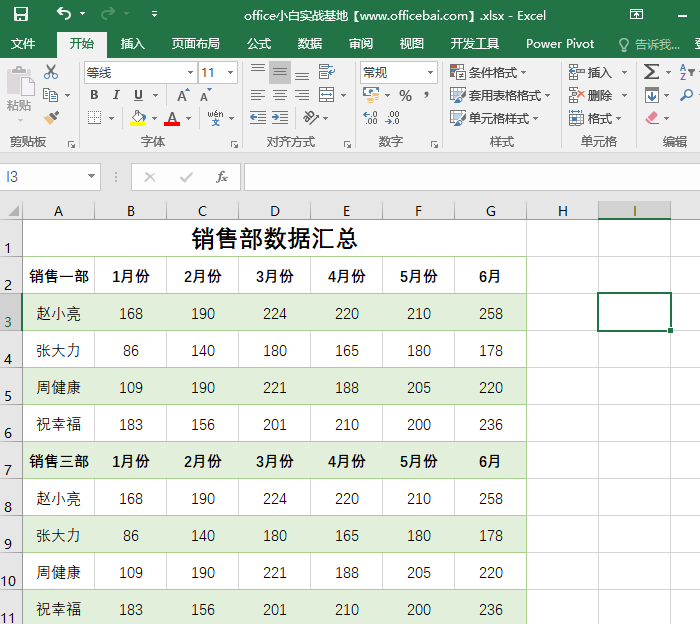Activate the Format Painter brush
Image resolution: width=700 pixels, height=624 pixels.
[51, 118]
